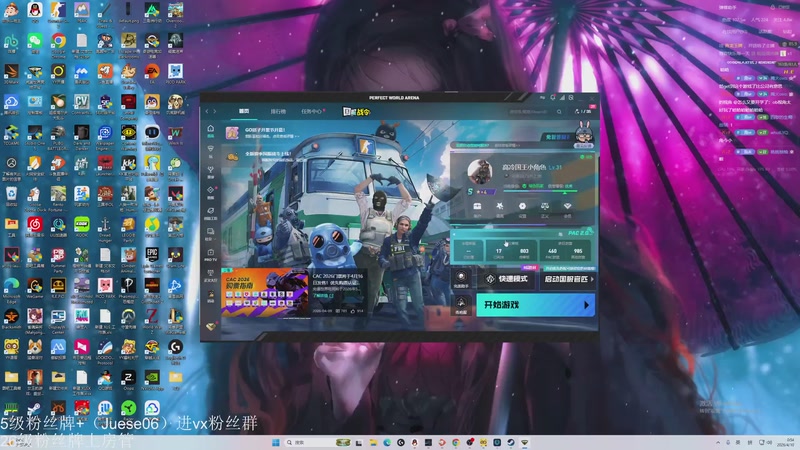Open the 启动国服官匹 launch option
This screenshot has width=800, height=450.
[567, 279]
